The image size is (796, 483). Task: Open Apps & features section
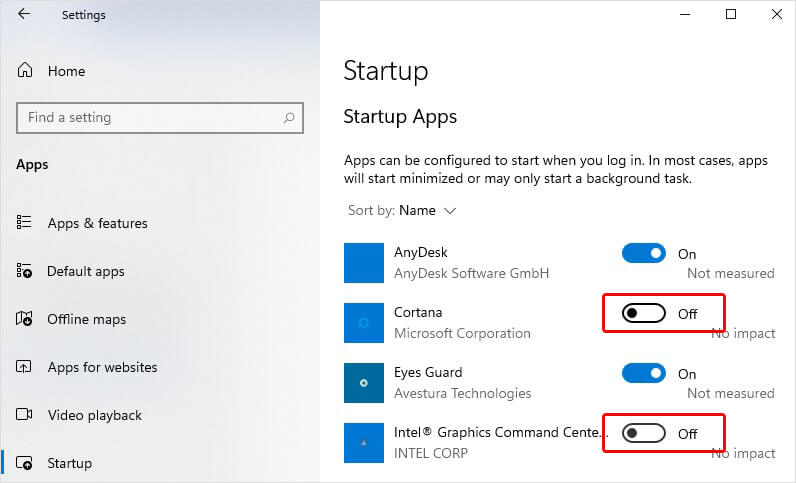click(x=97, y=223)
